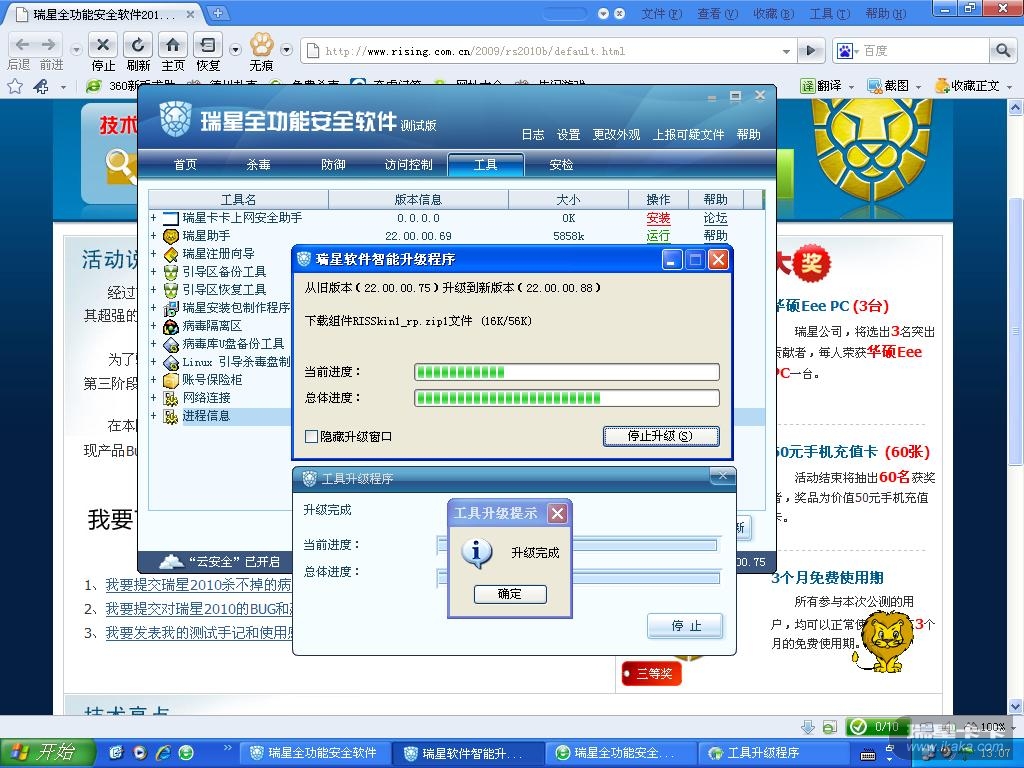Click the info icon in 工具升级提示 dialog
The image size is (1024, 768).
(476, 553)
